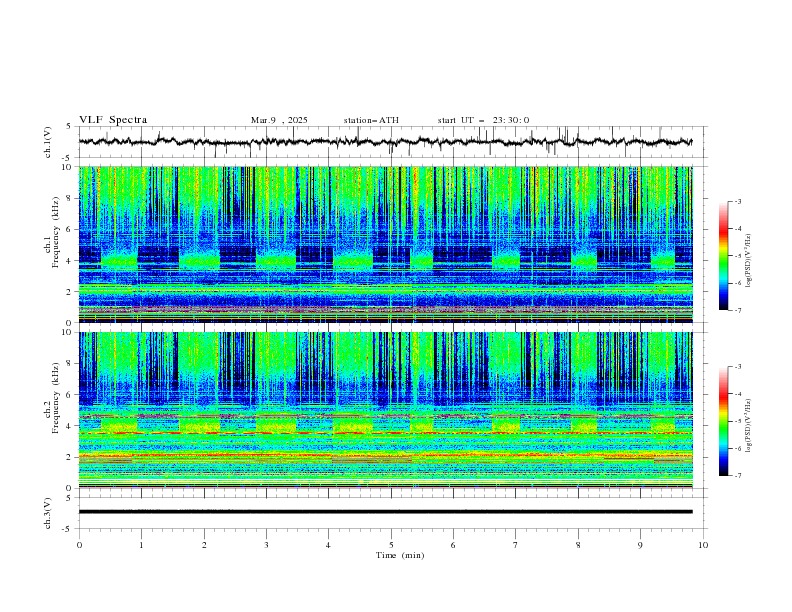792x612 pixels.
Task: Click the ch.1 PSD color scale bar
Action: tap(724, 256)
